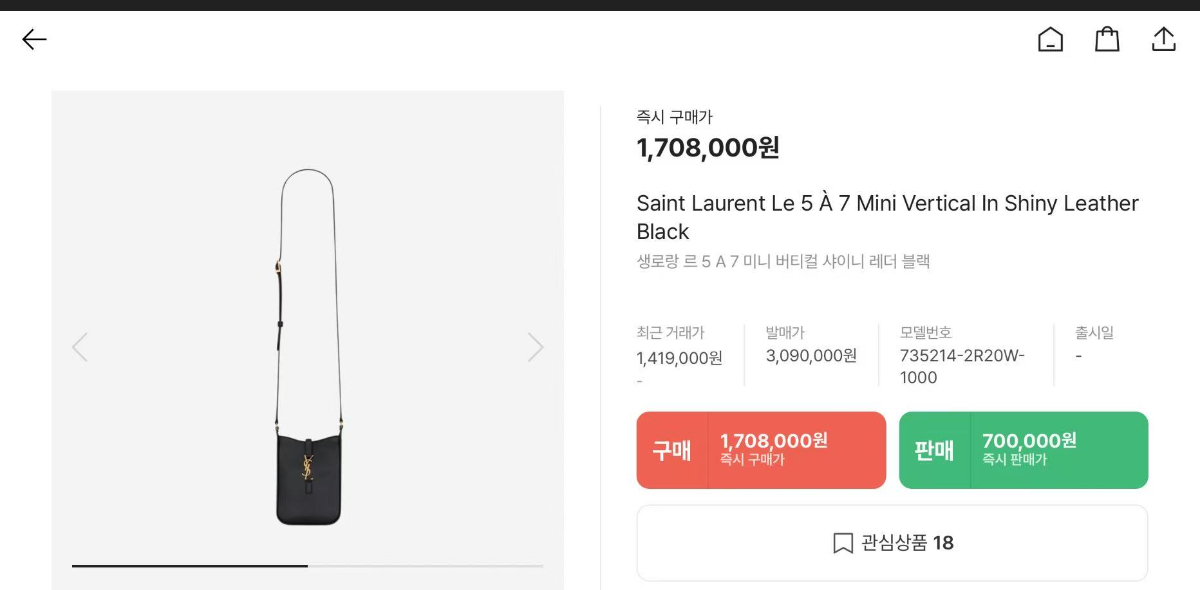This screenshot has width=1200, height=590.
Task: Toggle the 관심상품 bookmark icon
Action: 843,543
